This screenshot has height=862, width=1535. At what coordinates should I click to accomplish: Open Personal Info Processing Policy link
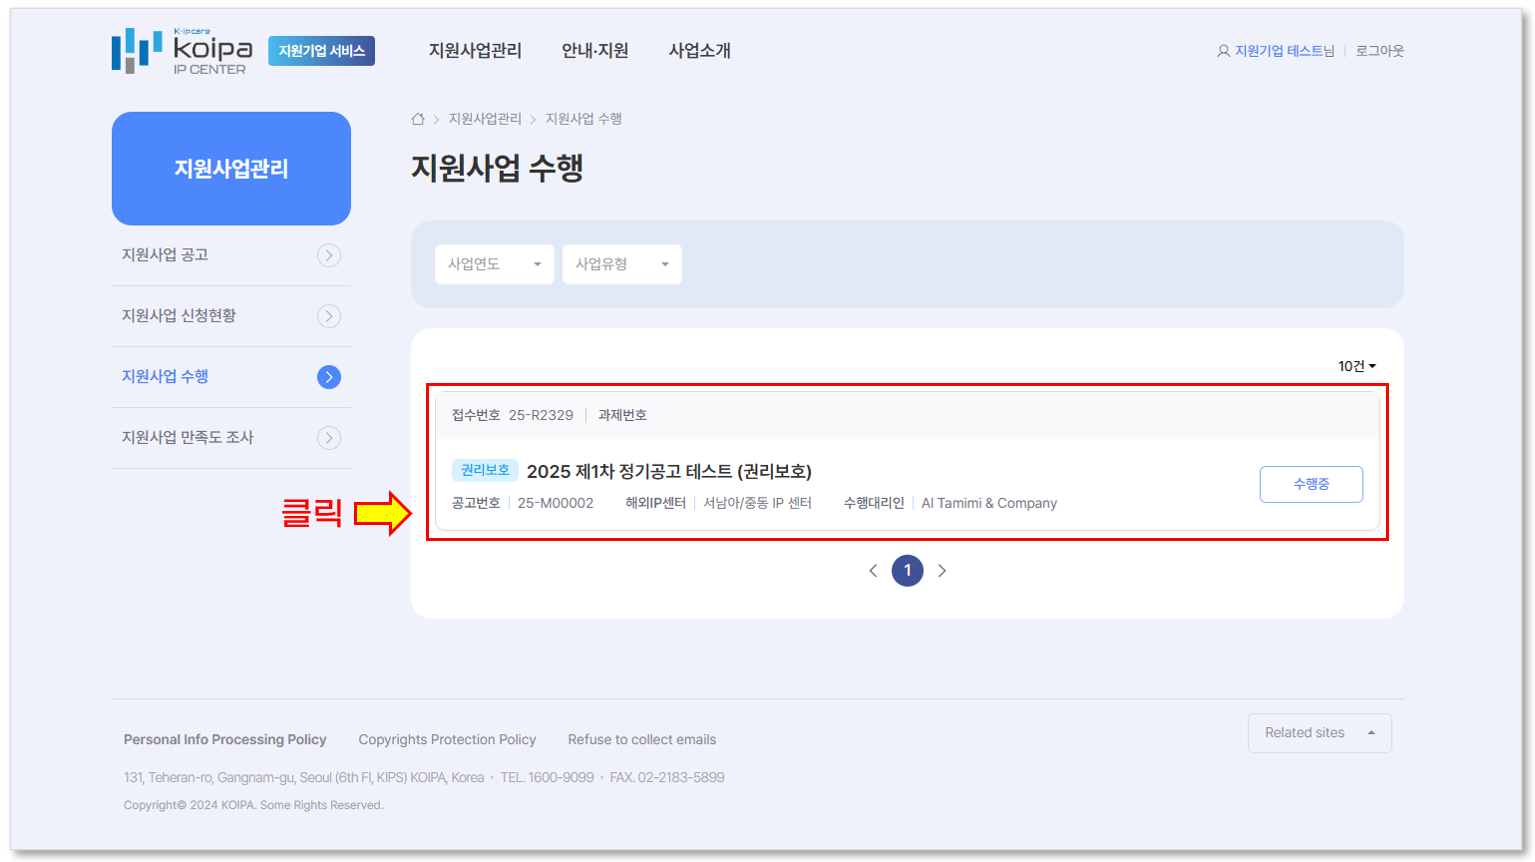coord(225,740)
